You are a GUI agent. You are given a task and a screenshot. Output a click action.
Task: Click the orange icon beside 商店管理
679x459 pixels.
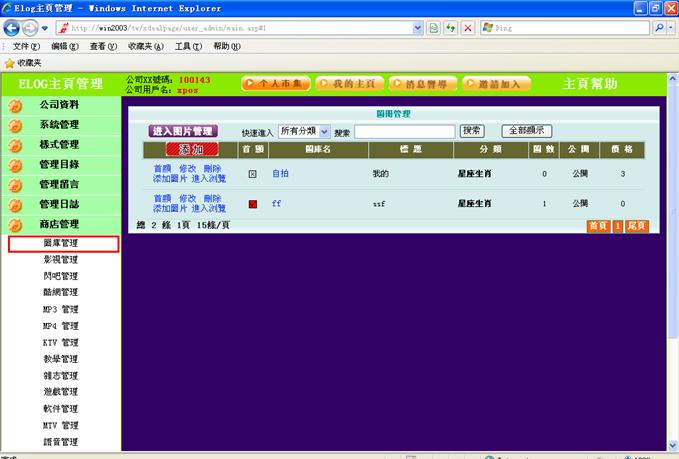point(15,225)
